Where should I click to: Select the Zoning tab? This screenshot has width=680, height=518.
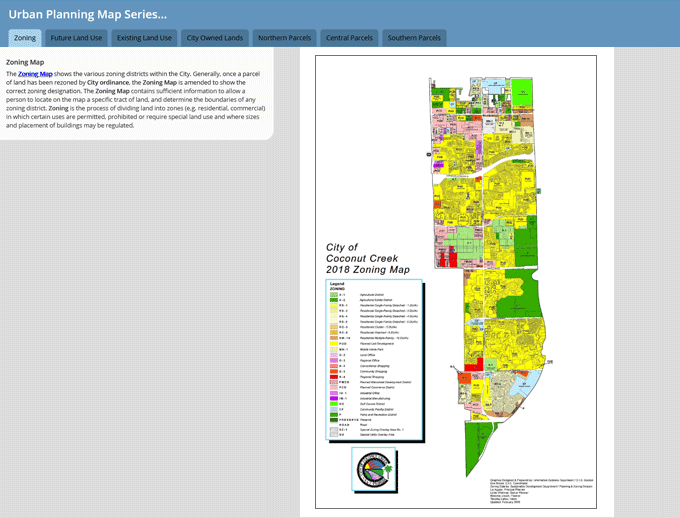tap(25, 38)
